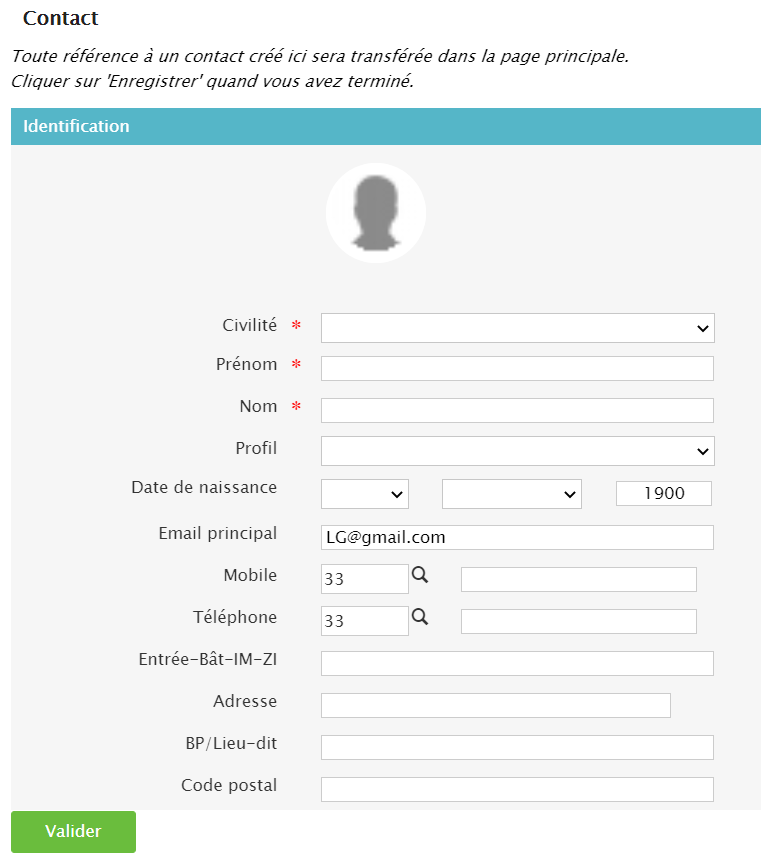Click the Mobile country code search icon
The height and width of the screenshot is (853, 771).
(x=420, y=575)
